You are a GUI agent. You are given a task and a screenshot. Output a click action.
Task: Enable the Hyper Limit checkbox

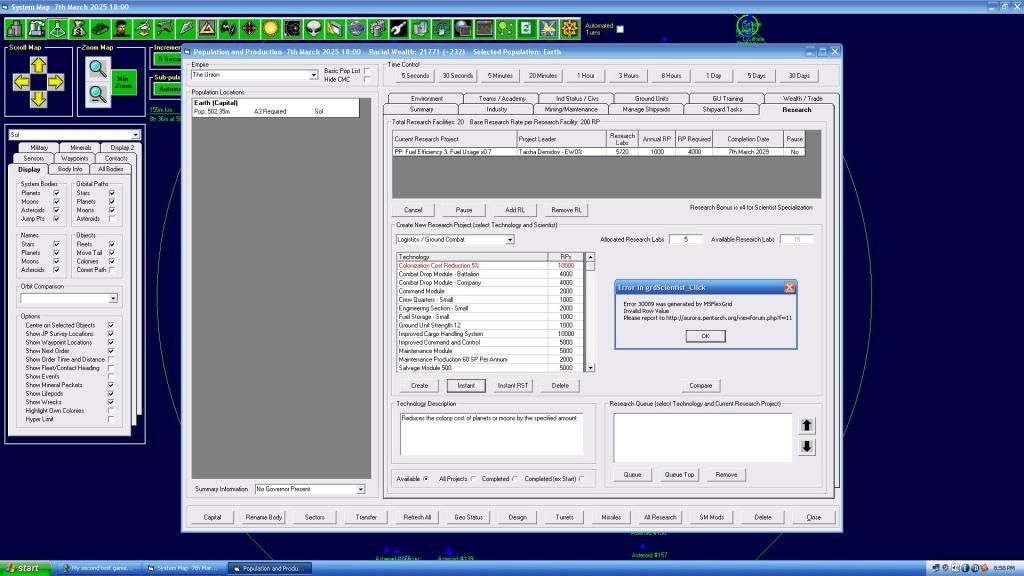click(110, 419)
